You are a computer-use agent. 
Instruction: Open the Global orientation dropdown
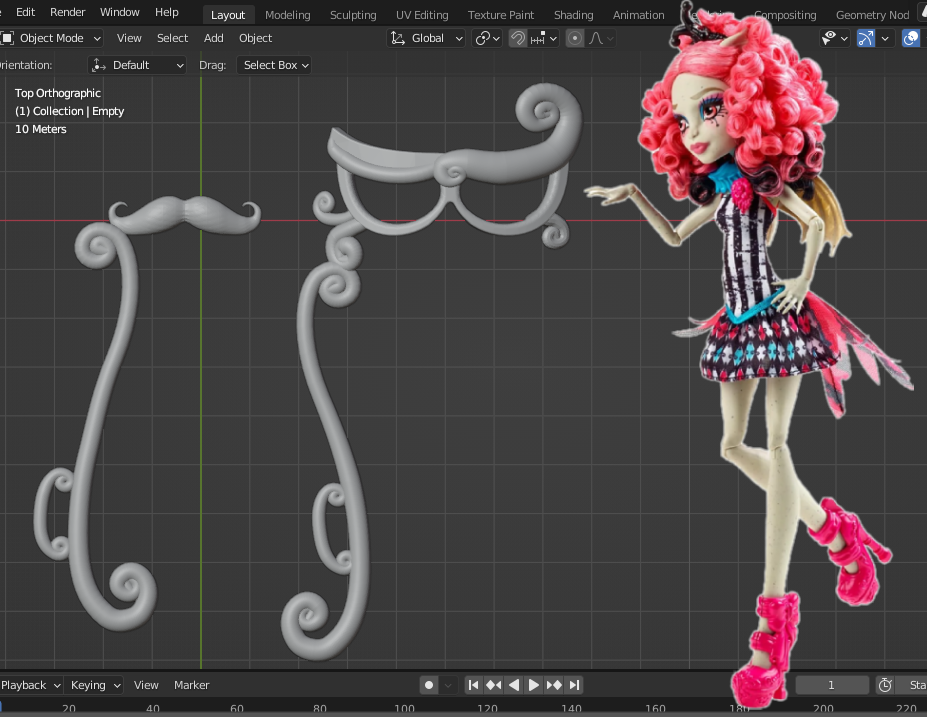[430, 38]
